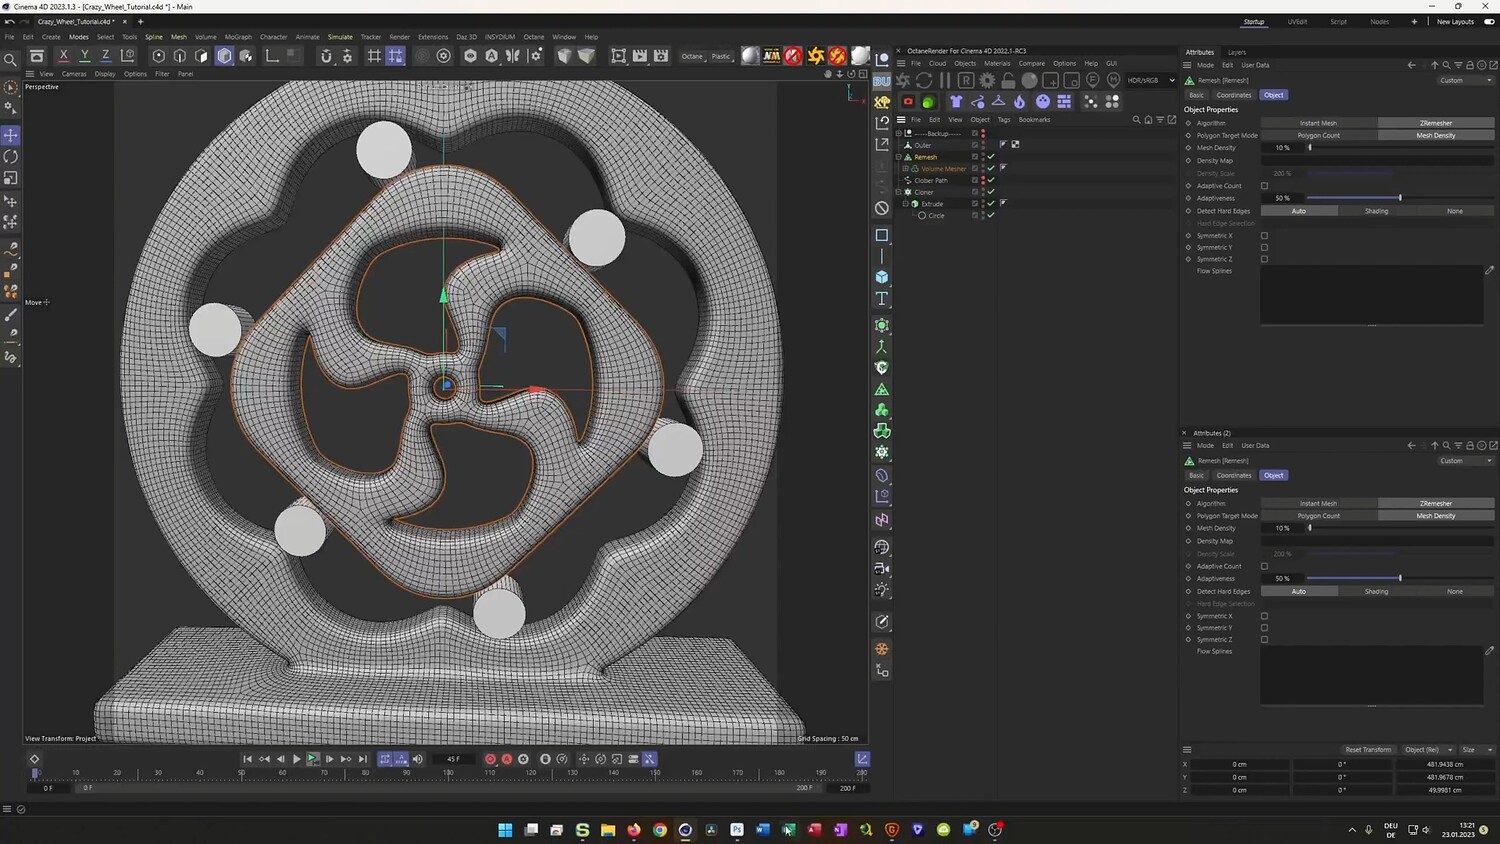Open the HDR/sRGB dropdown in Octane viewer

click(1151, 80)
